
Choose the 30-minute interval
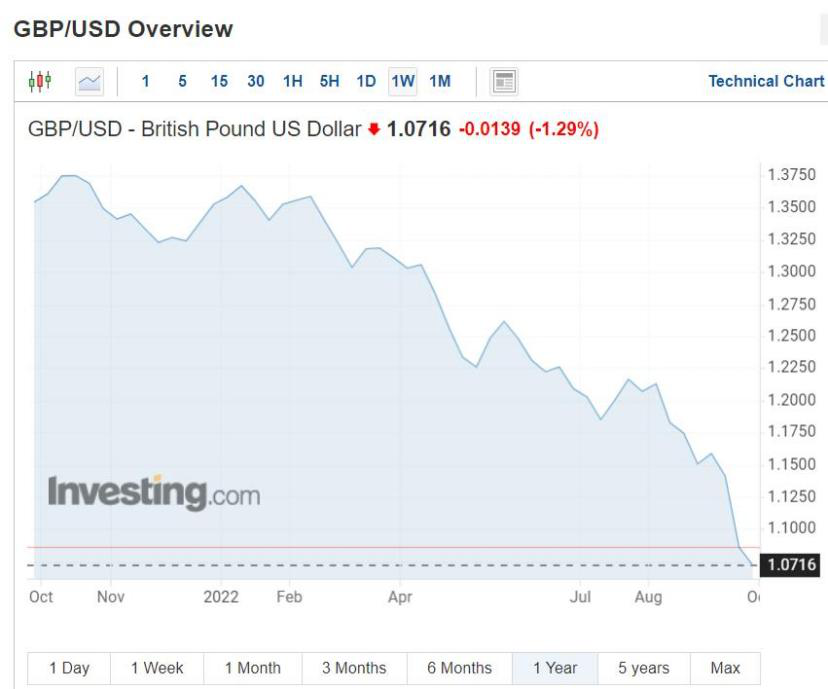click(x=256, y=82)
